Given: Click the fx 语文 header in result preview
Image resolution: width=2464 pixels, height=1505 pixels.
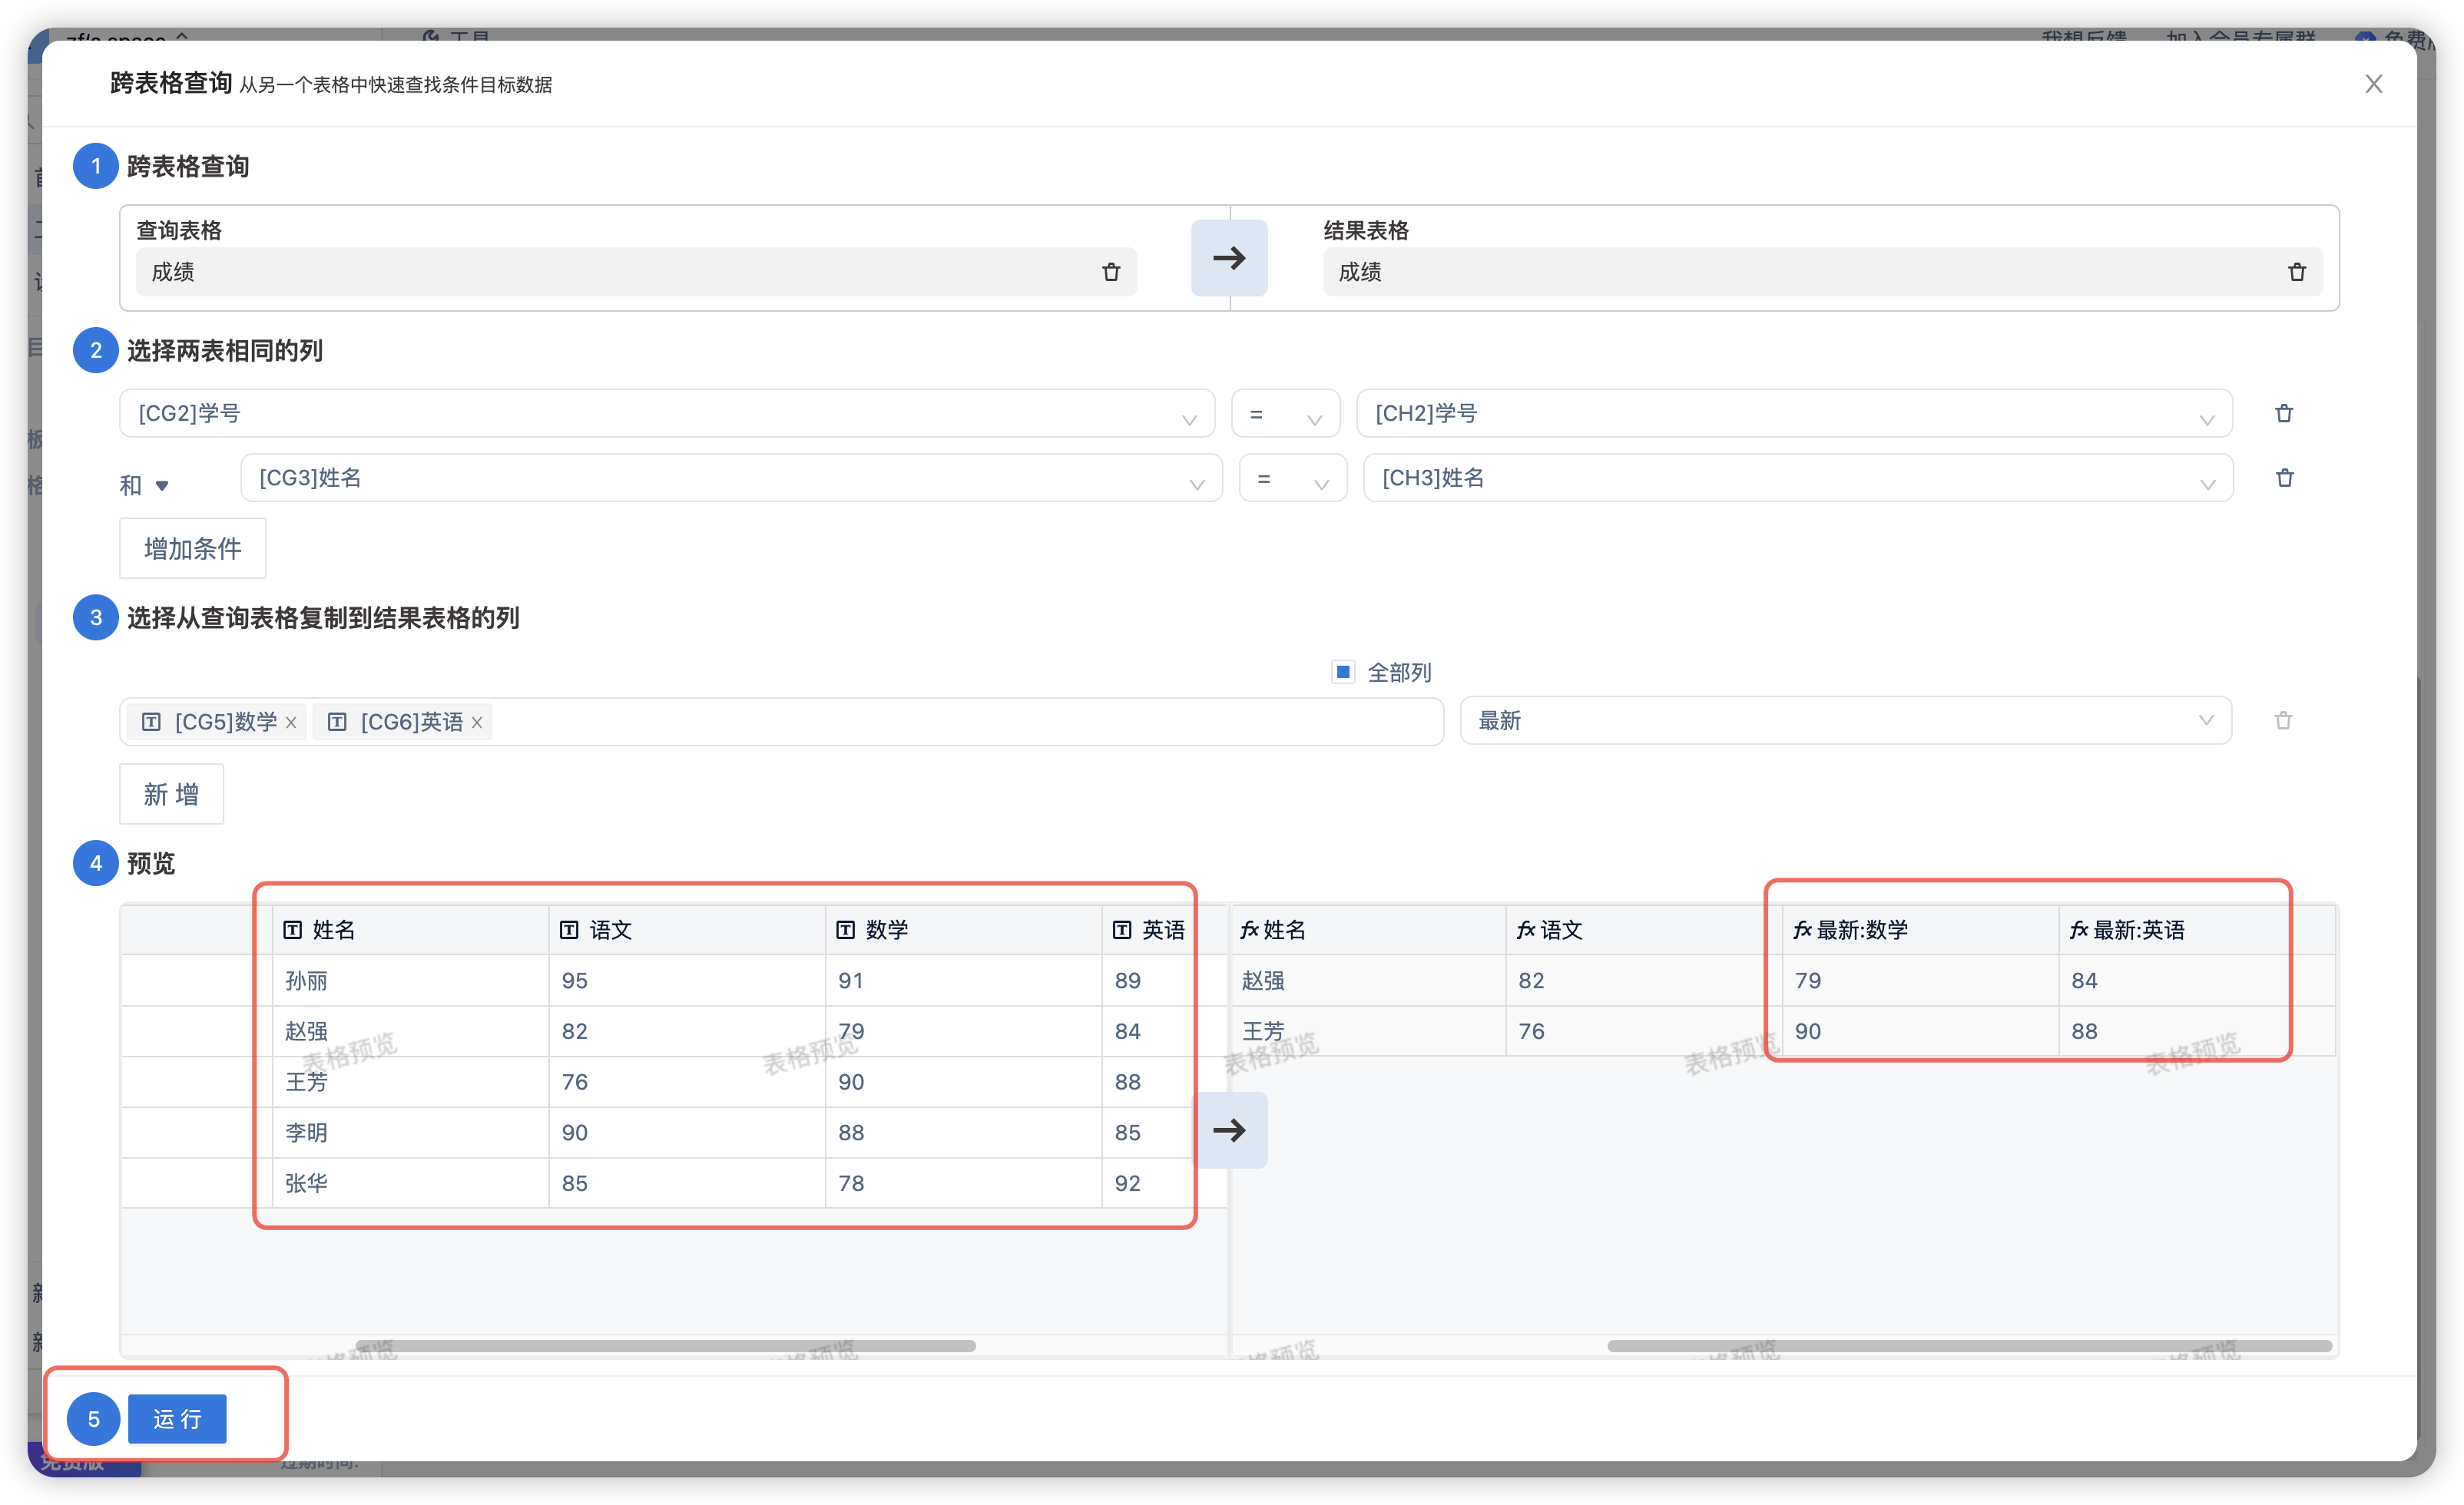Looking at the screenshot, I should (x=1644, y=930).
